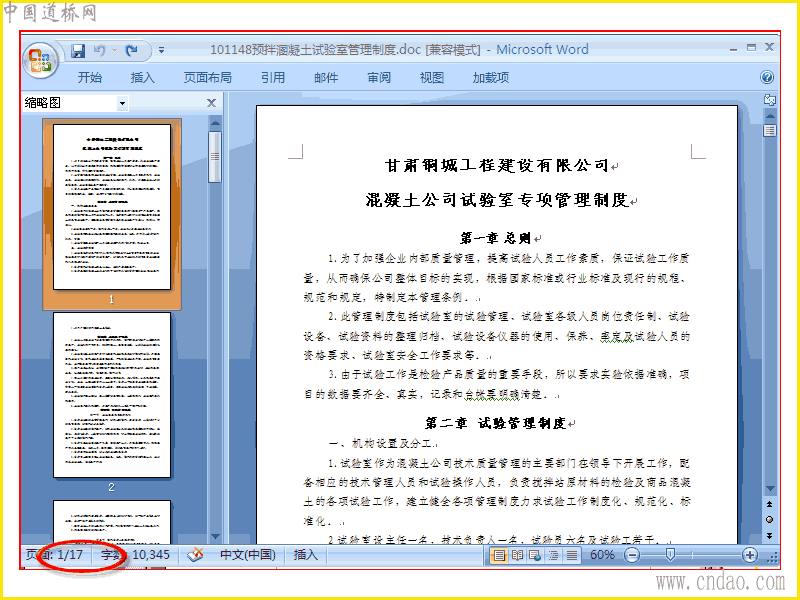Viewport: 800px width, 600px height.
Task: Switch to Print Layout view button
Action: click(498, 555)
